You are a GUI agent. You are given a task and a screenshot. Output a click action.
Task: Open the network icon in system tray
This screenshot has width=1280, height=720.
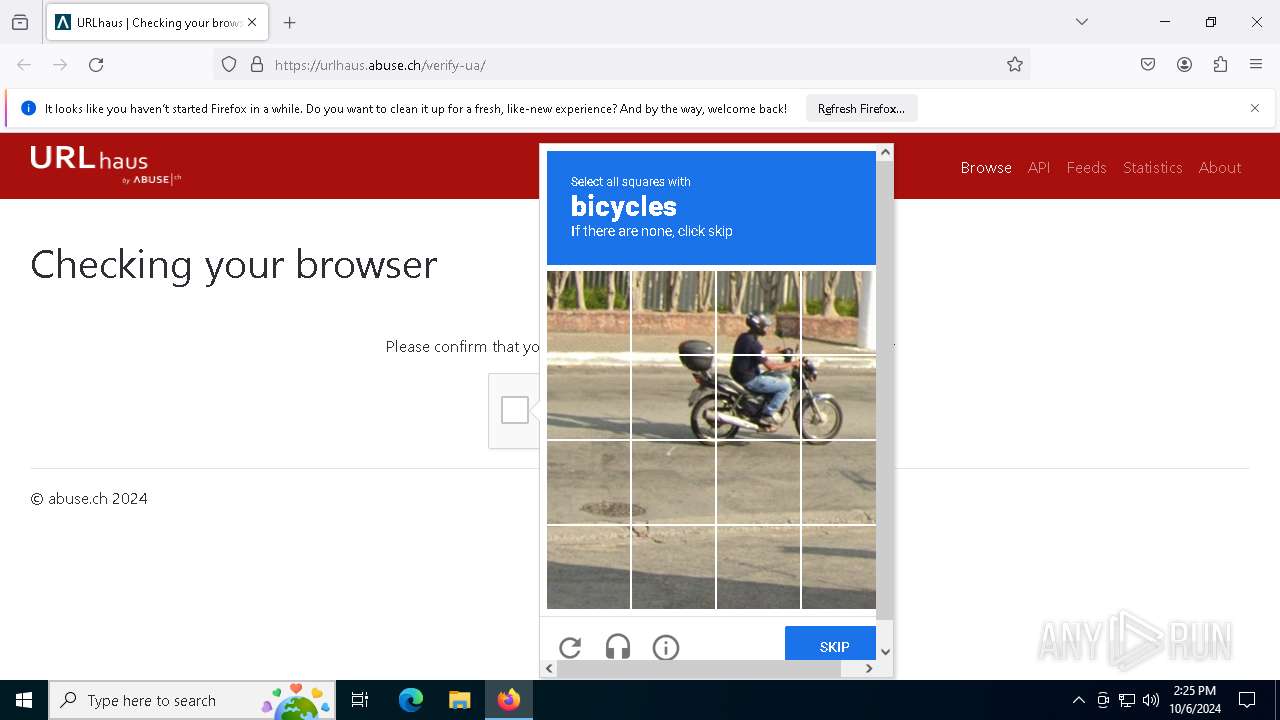pos(1127,700)
